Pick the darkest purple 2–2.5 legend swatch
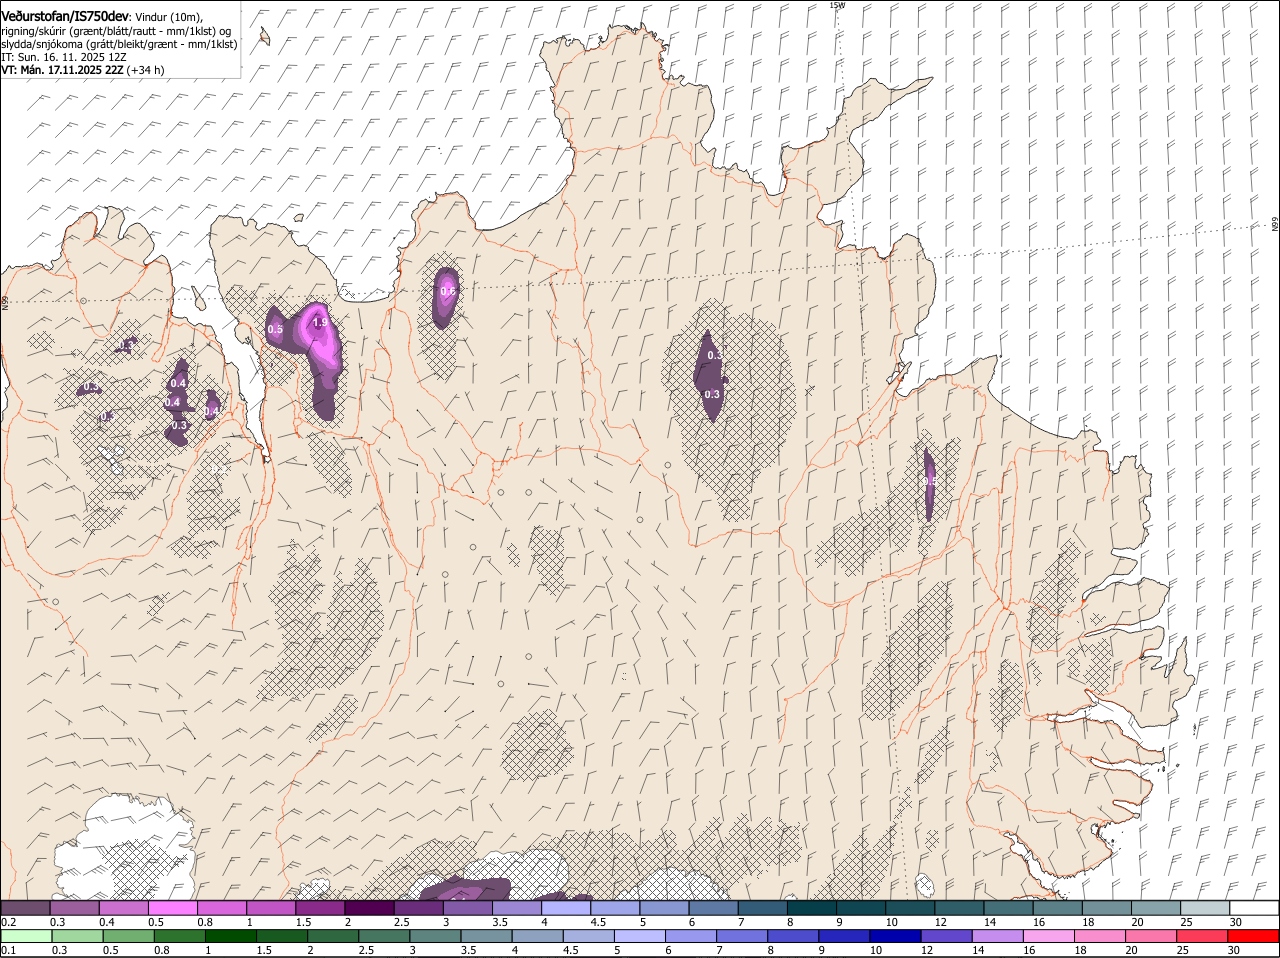The width and height of the screenshot is (1280, 958). point(370,908)
